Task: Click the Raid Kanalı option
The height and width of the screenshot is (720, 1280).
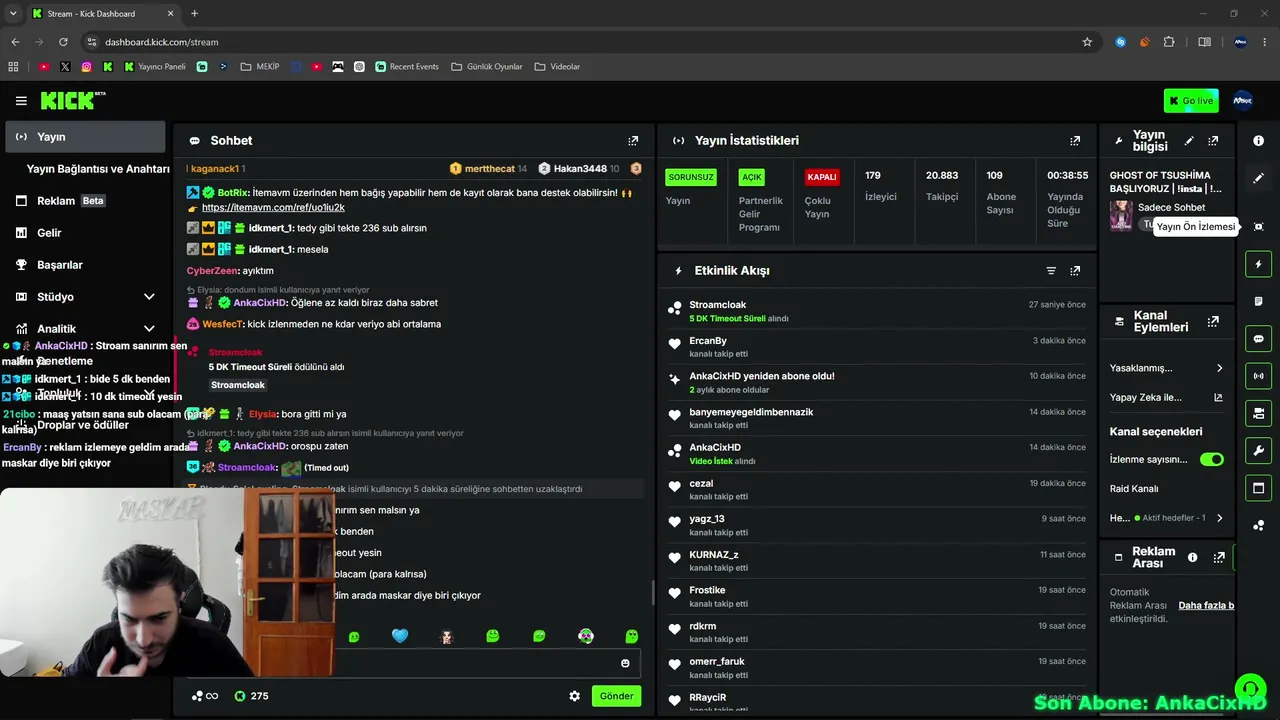Action: click(1134, 489)
